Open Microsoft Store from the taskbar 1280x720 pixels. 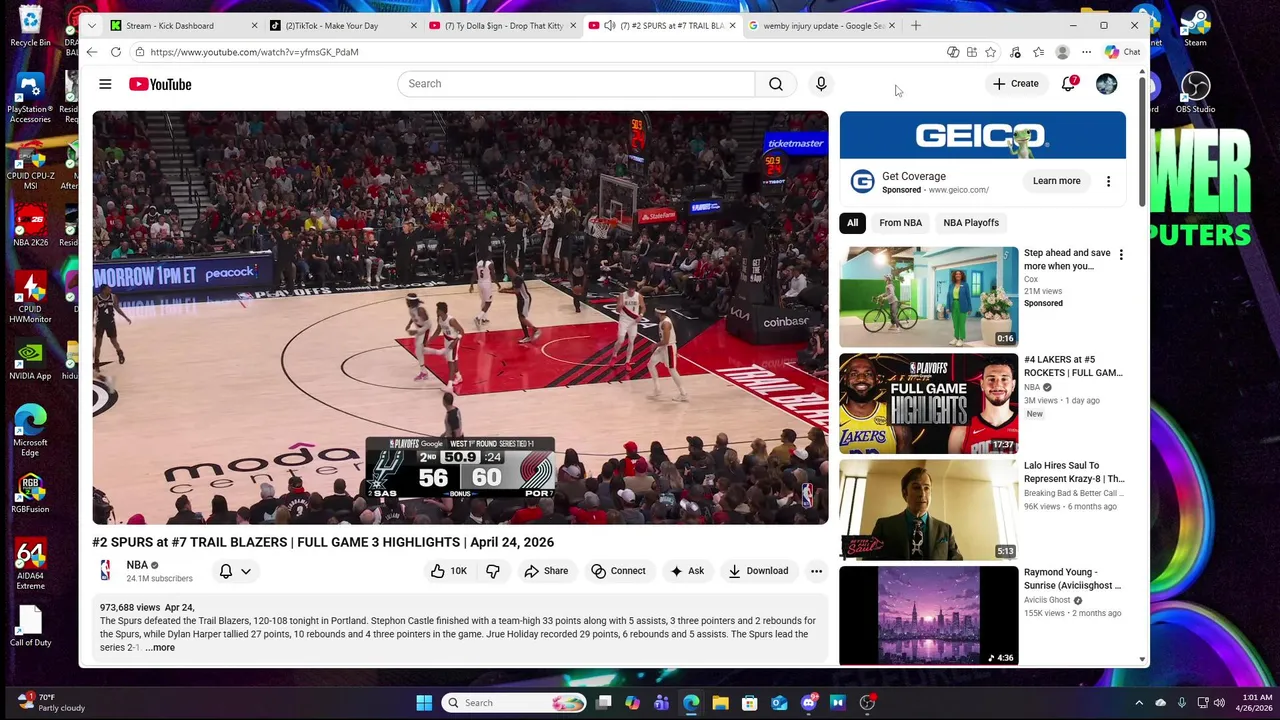click(x=749, y=703)
